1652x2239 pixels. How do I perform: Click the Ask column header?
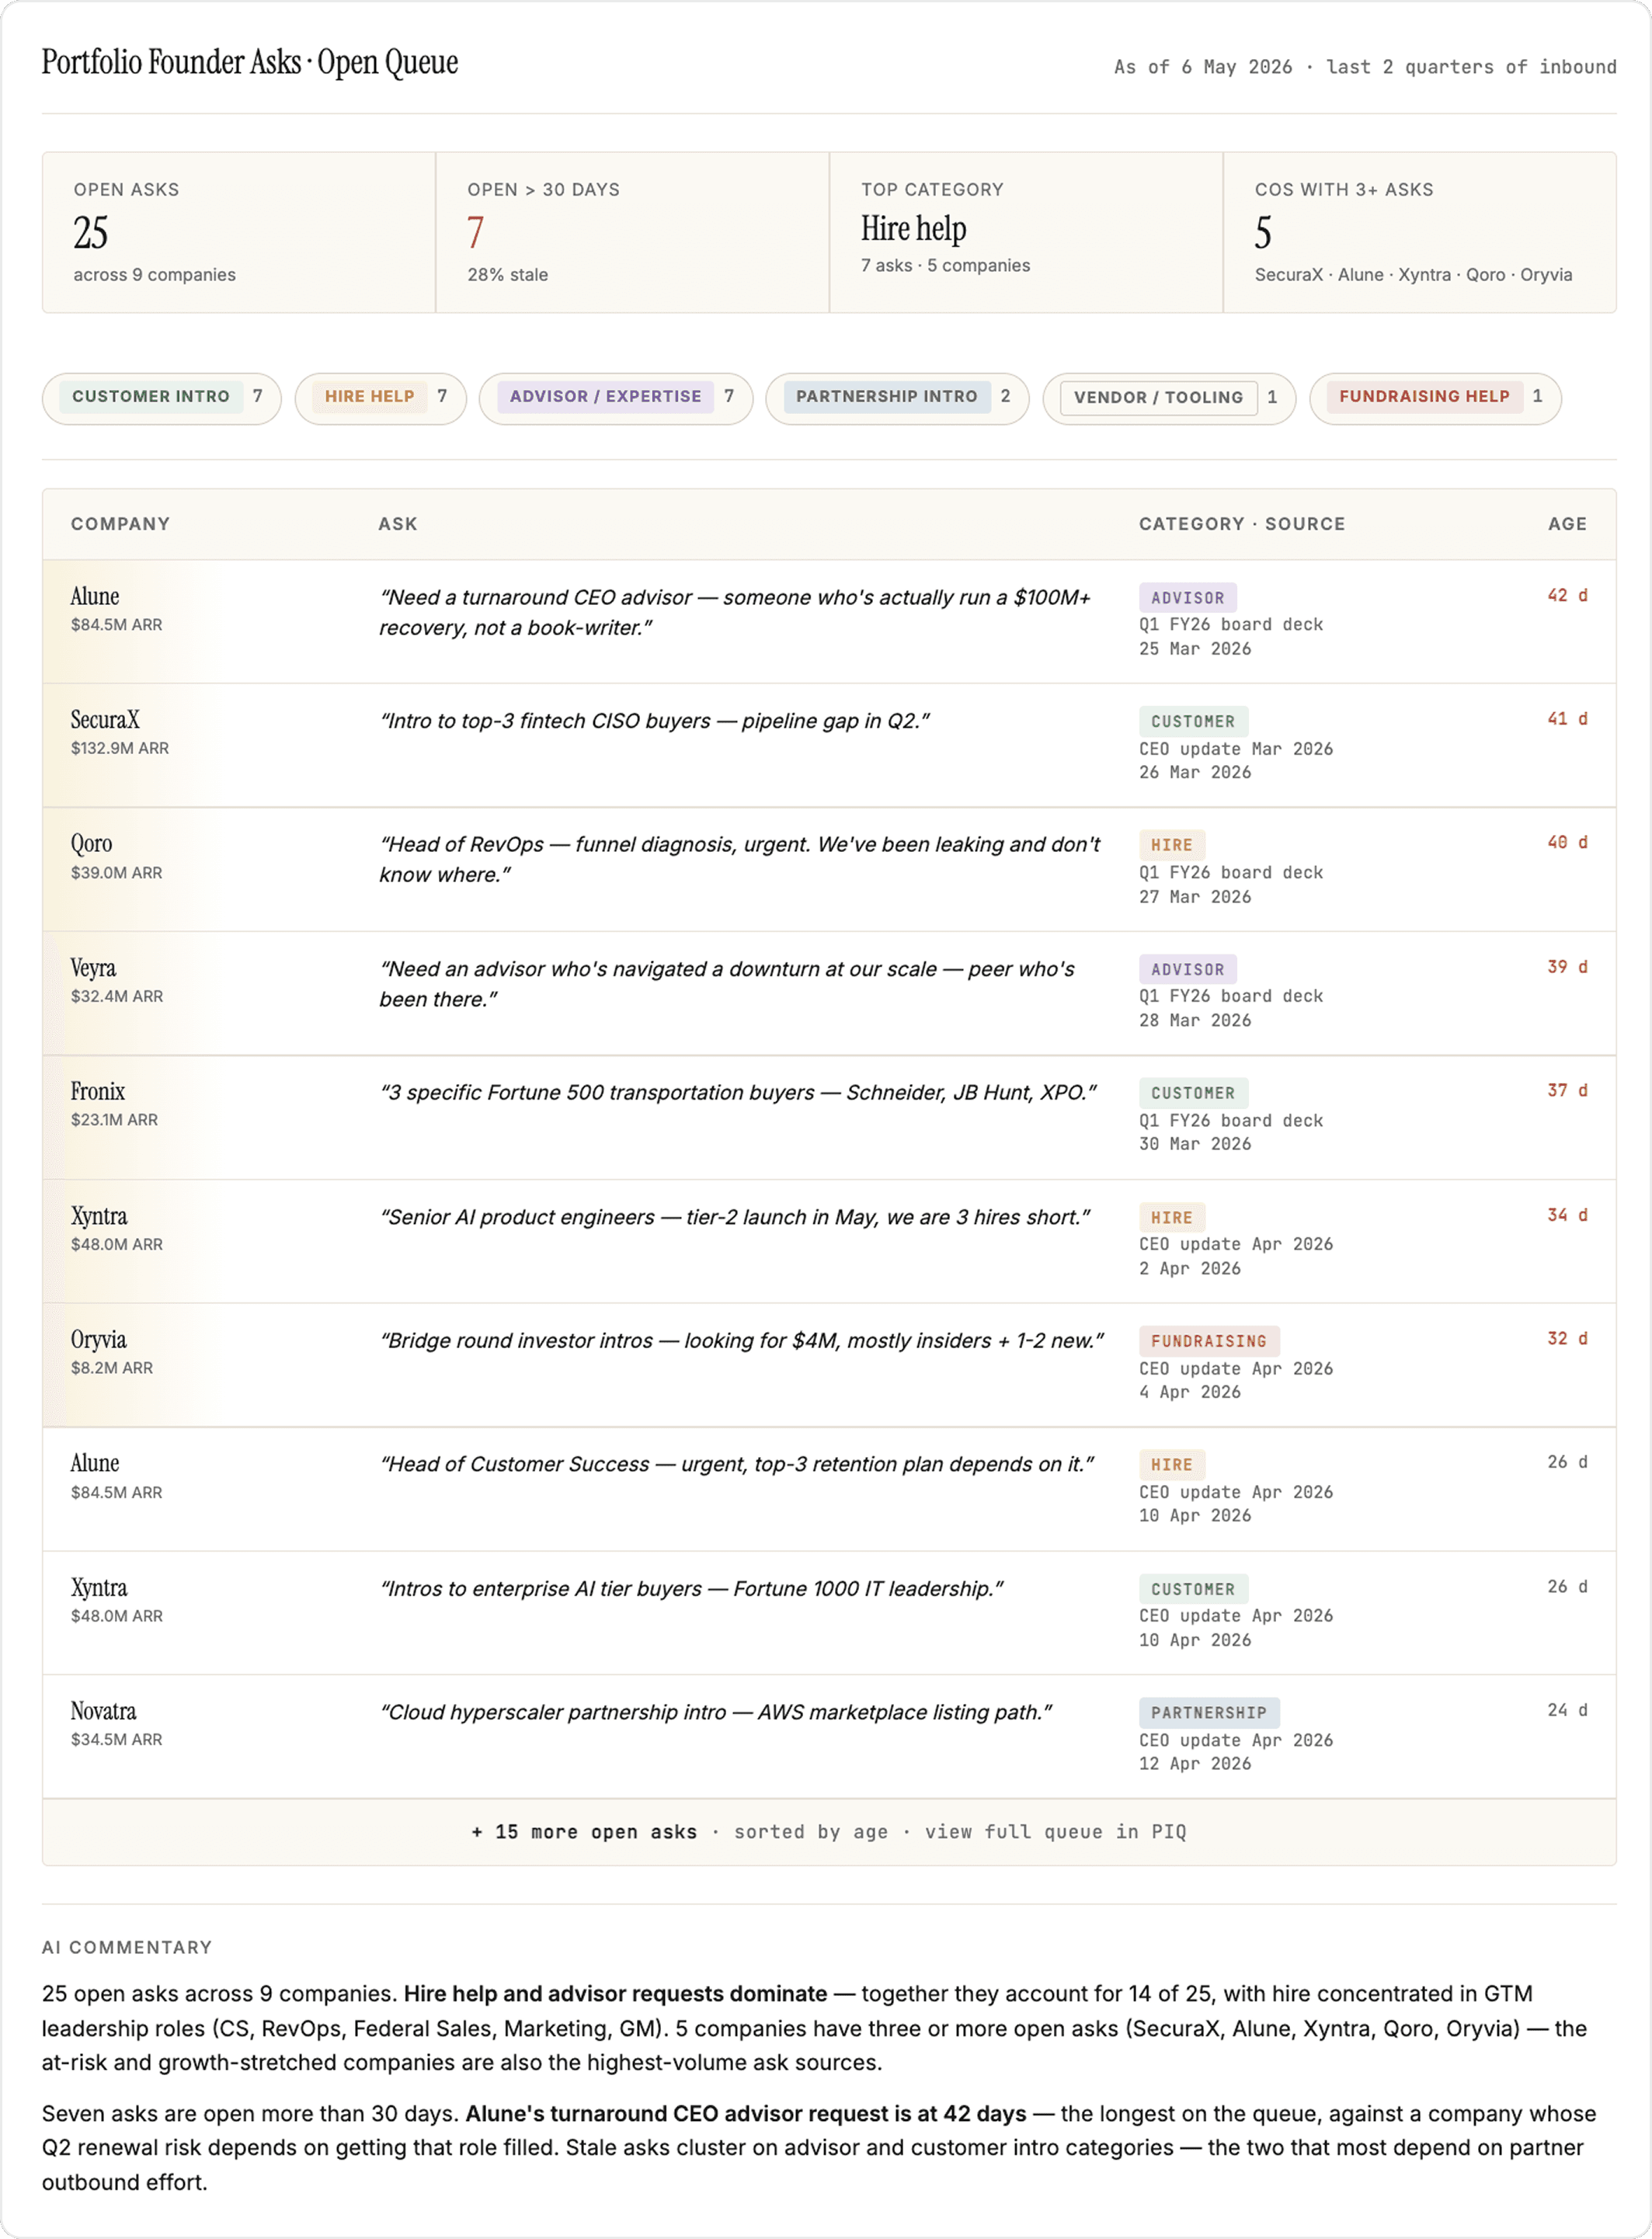[x=397, y=524]
